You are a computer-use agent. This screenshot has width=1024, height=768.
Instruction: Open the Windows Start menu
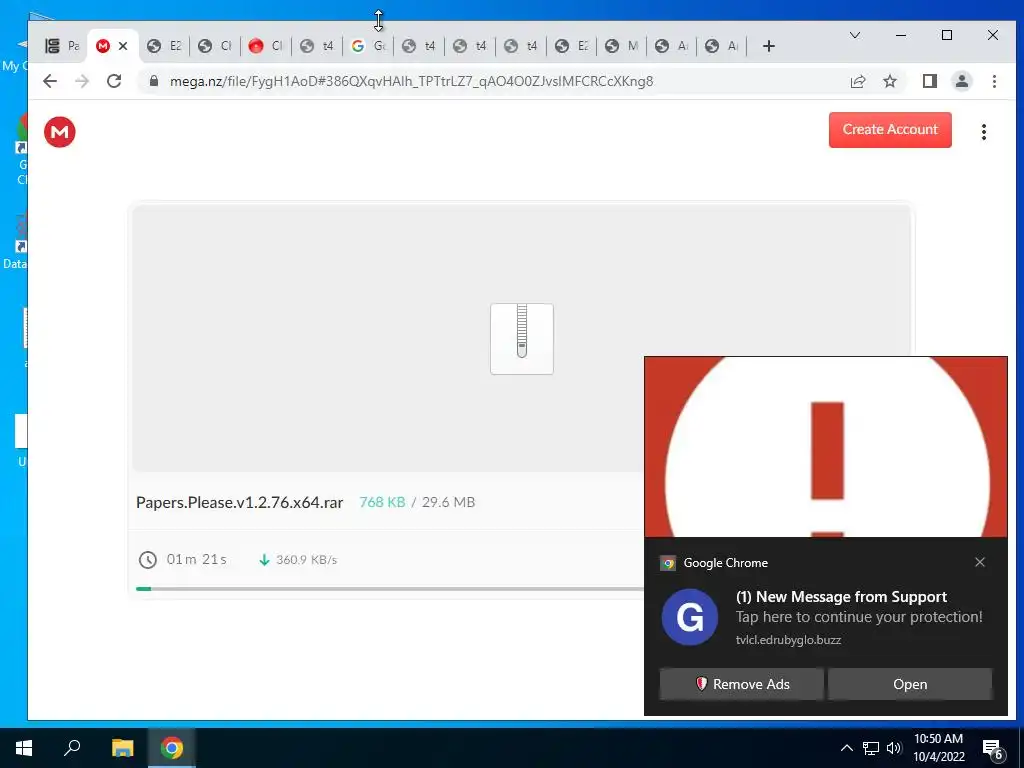coord(24,748)
